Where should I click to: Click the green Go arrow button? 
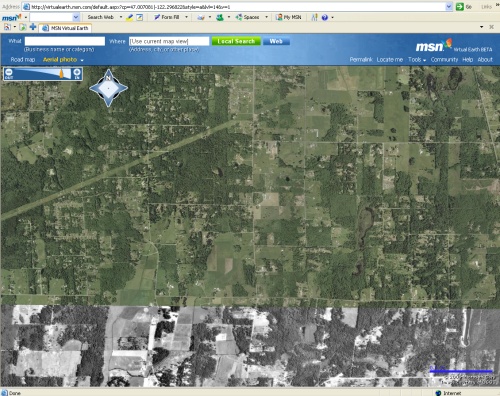tap(460, 7)
